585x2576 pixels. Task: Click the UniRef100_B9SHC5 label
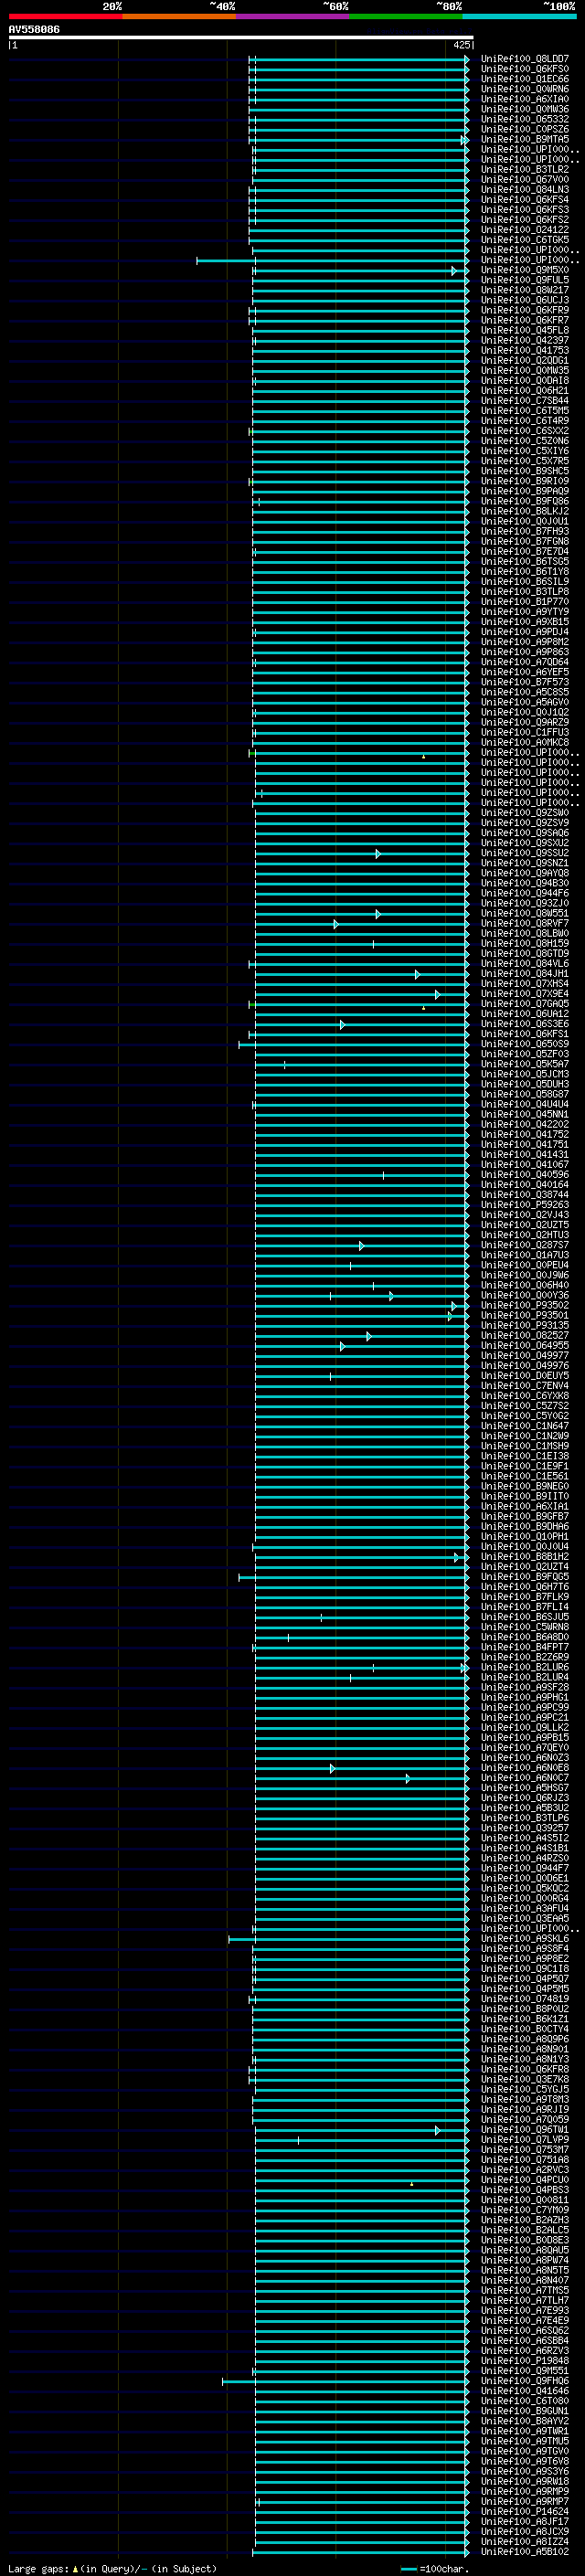[525, 471]
